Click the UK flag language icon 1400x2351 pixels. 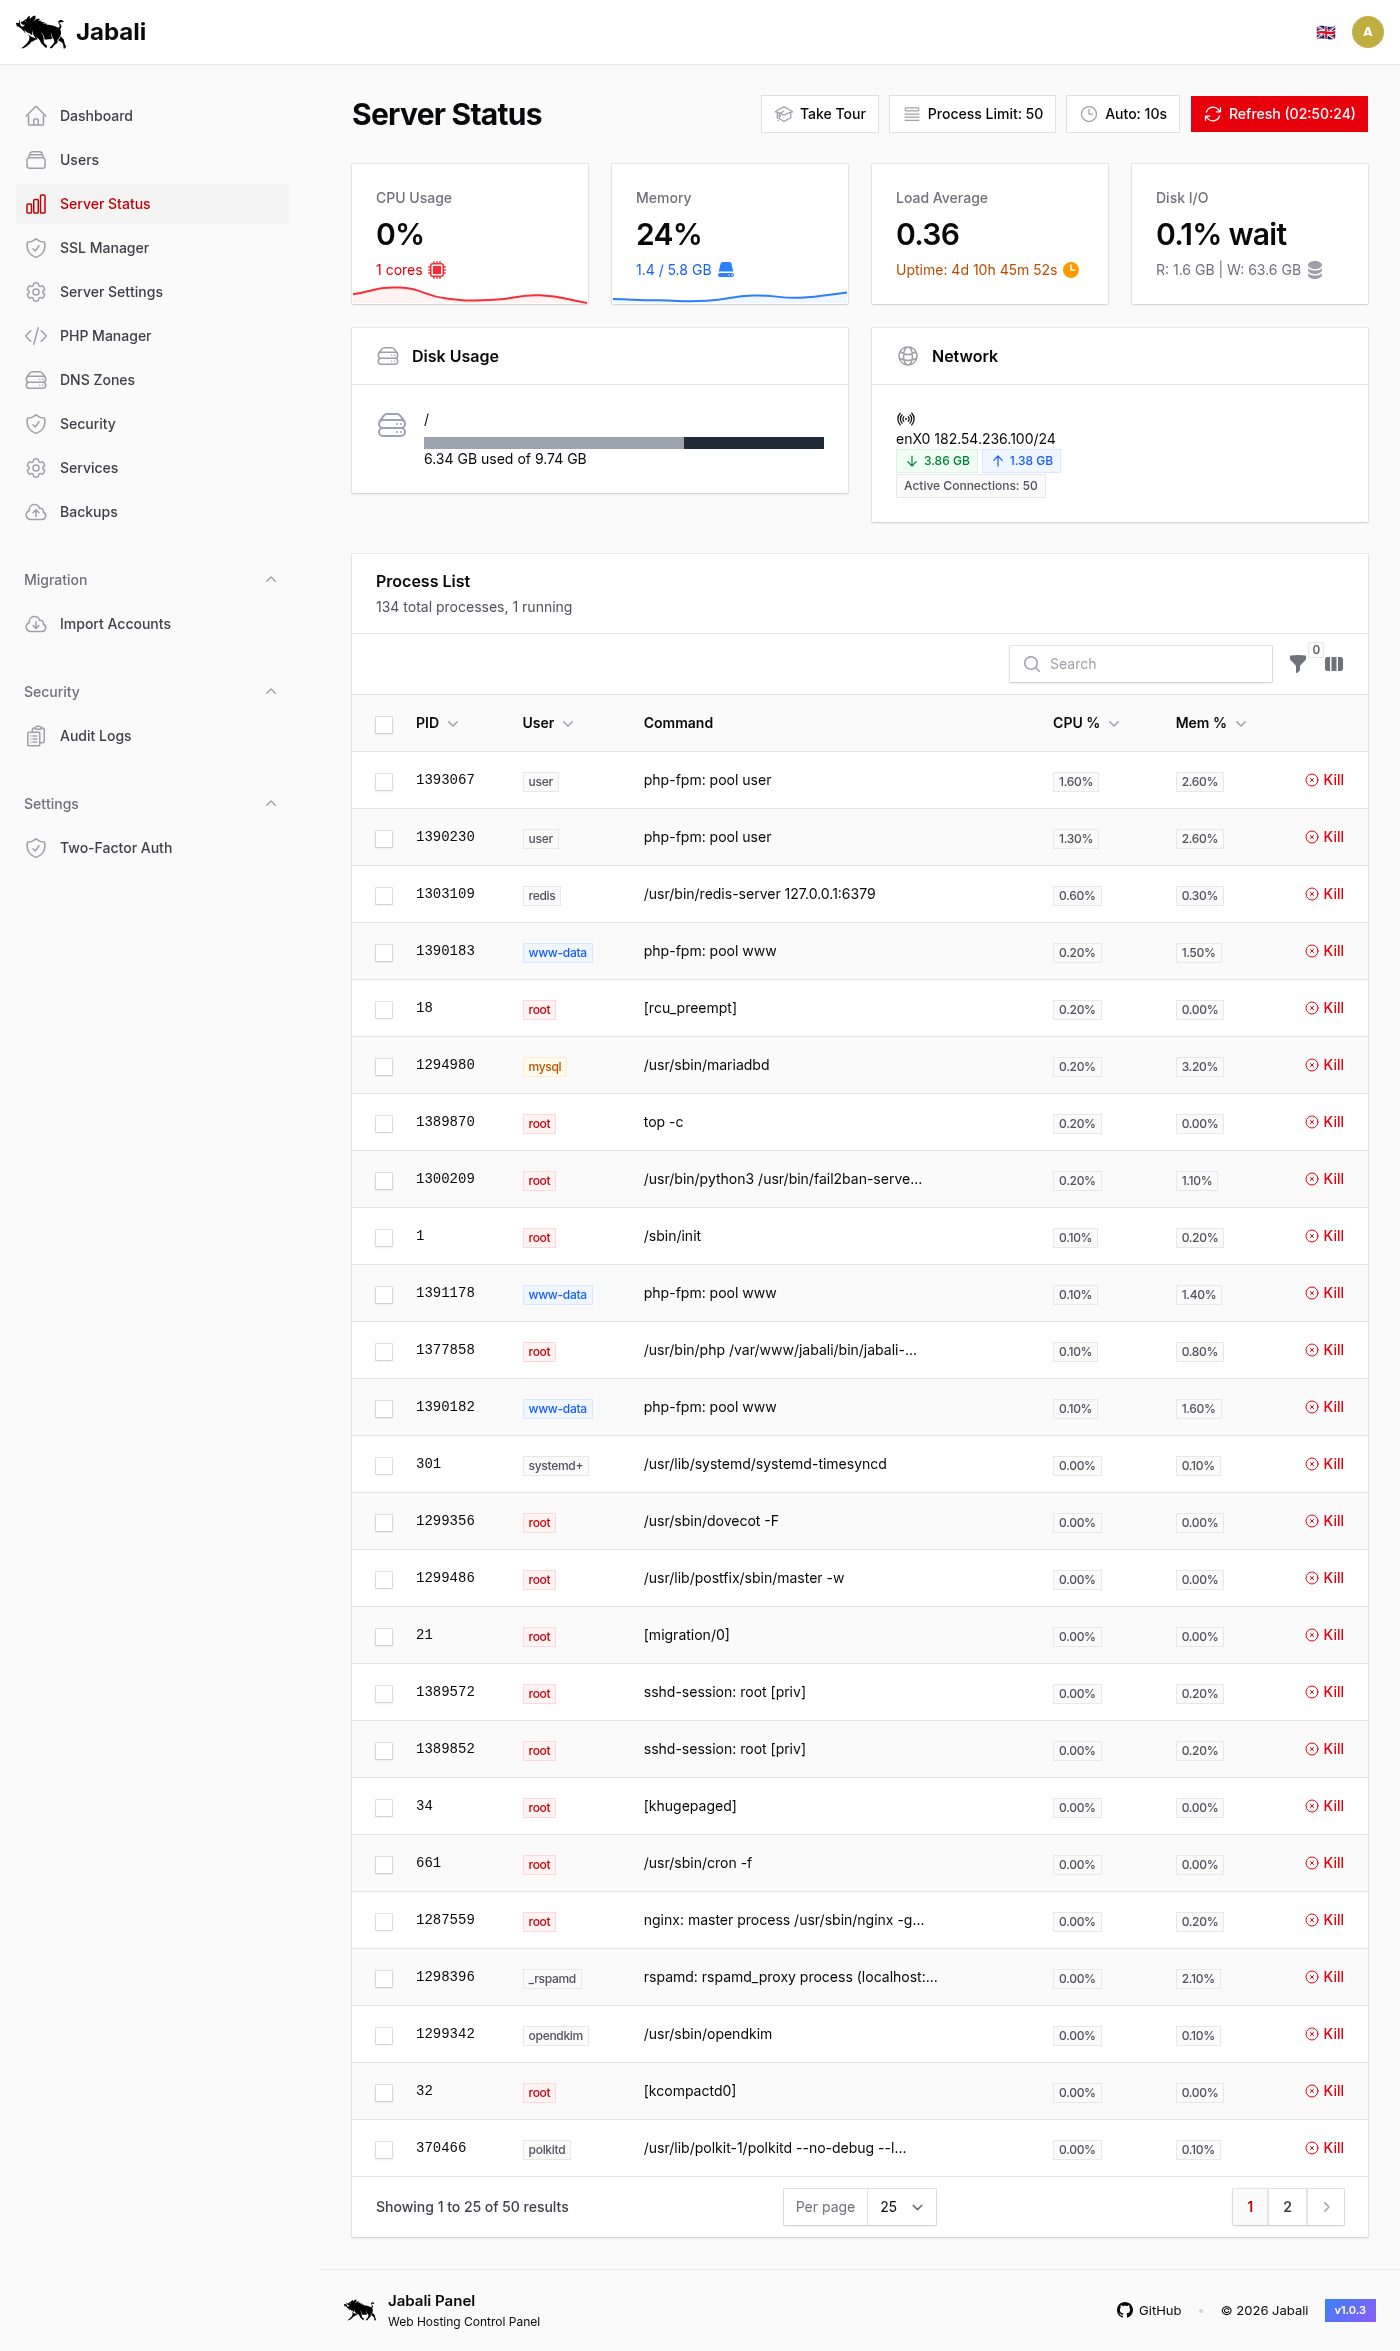click(x=1326, y=32)
